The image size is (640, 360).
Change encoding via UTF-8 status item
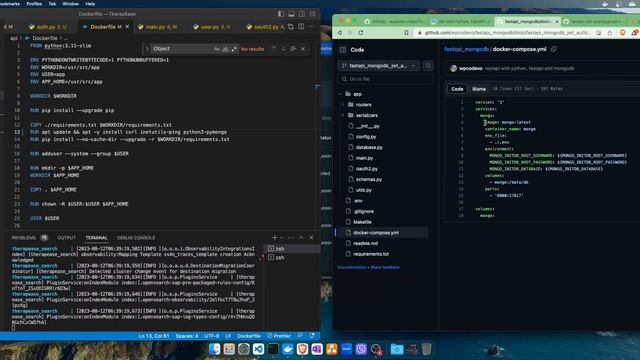pos(212,336)
